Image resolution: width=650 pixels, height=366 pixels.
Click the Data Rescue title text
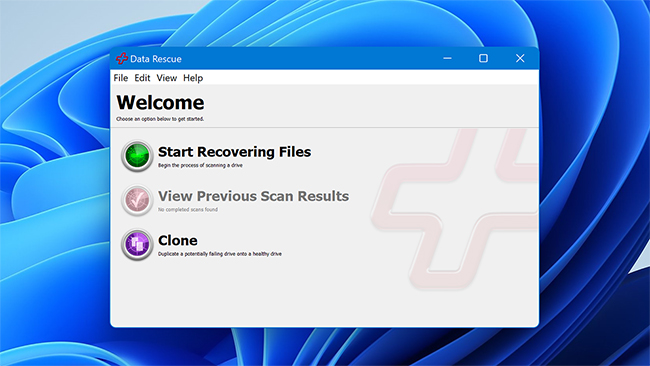coord(156,59)
